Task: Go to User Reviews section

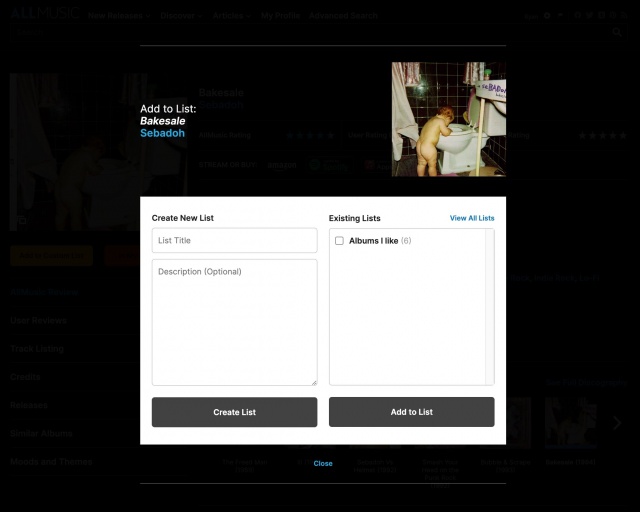Action: [38, 321]
